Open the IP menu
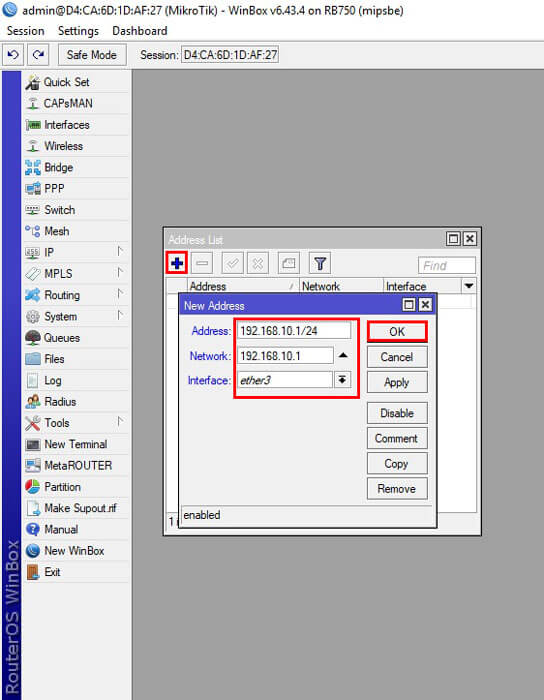Viewport: 544px width, 700px height. 76,252
